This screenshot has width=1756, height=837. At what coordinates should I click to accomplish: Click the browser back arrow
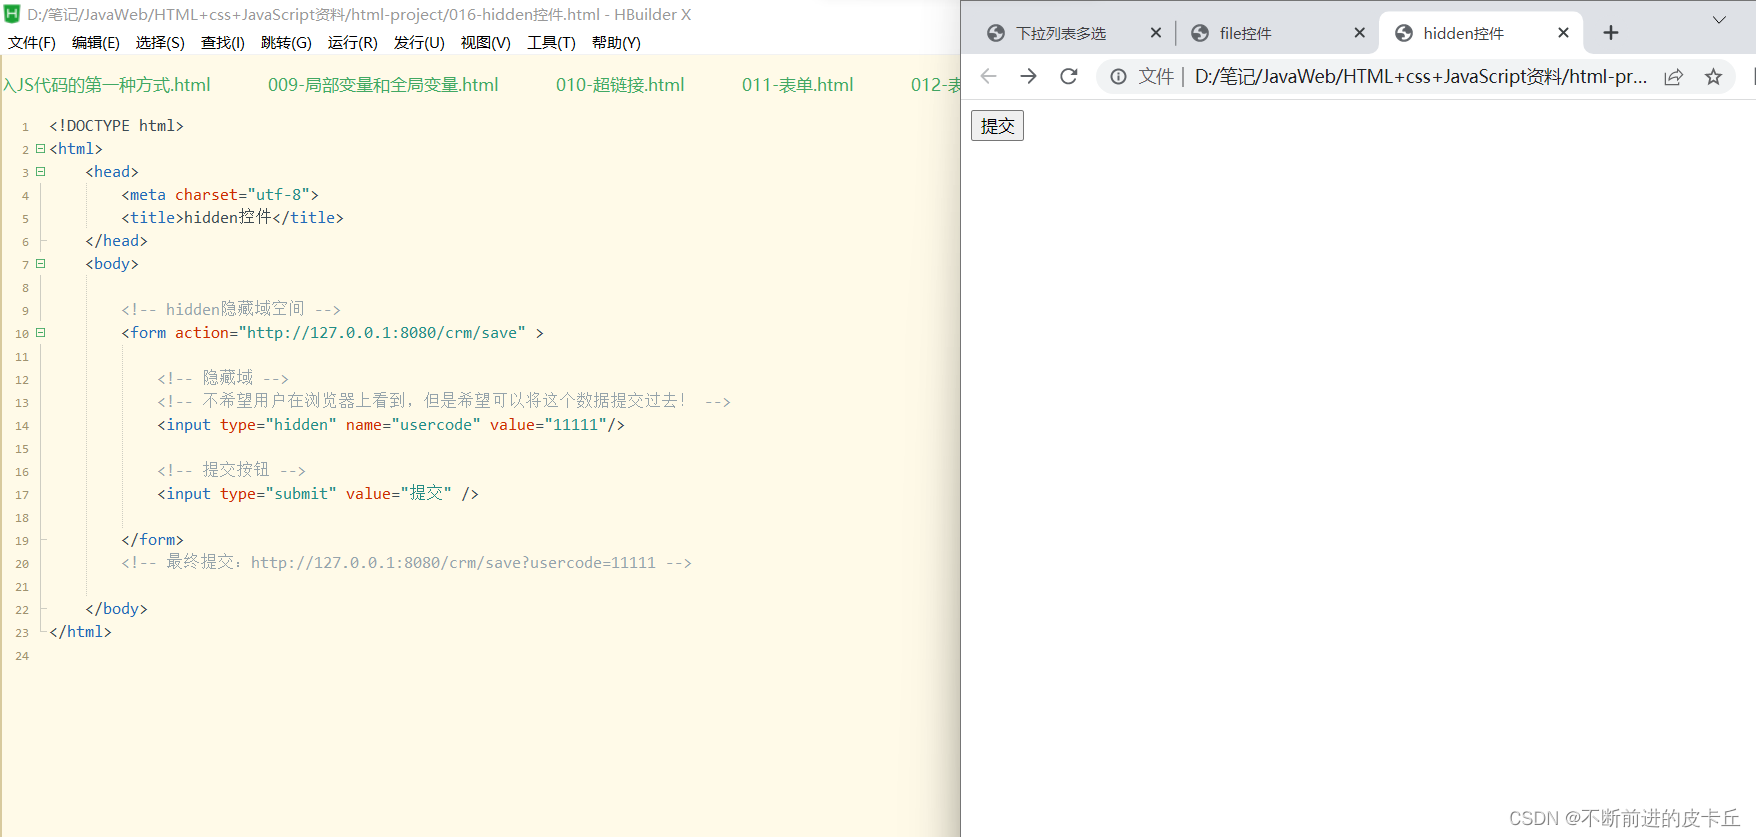(989, 76)
